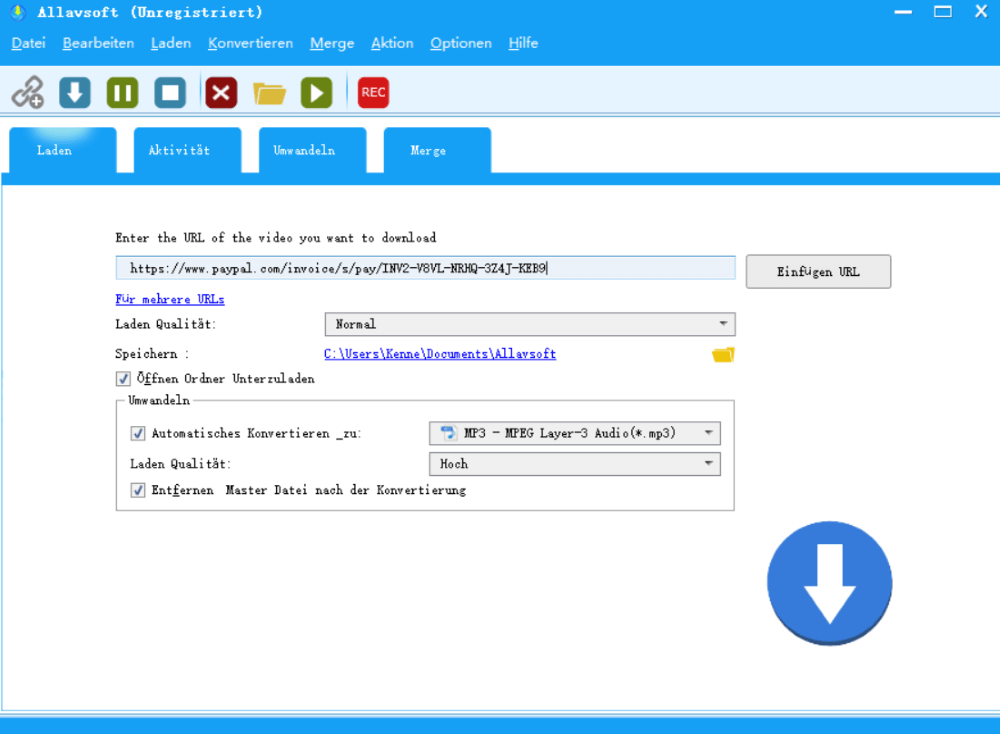Maximize the Allavsoft window
The width and height of the screenshot is (1000, 734).
(943, 12)
